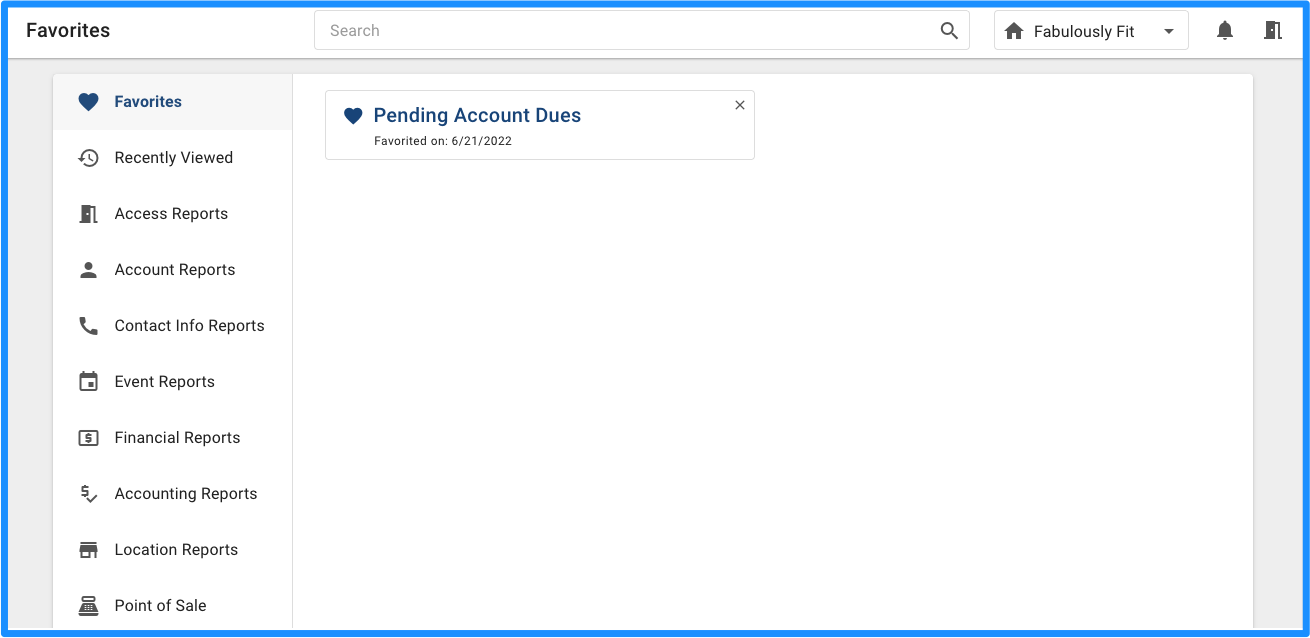1310x638 pixels.
Task: Open Accounting Reports category
Action: [x=172, y=494]
